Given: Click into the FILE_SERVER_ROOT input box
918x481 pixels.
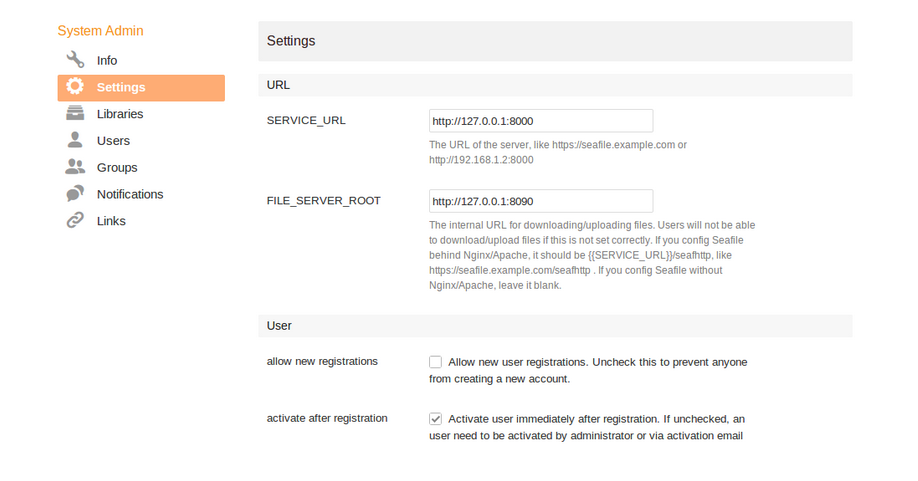Looking at the screenshot, I should pos(540,201).
